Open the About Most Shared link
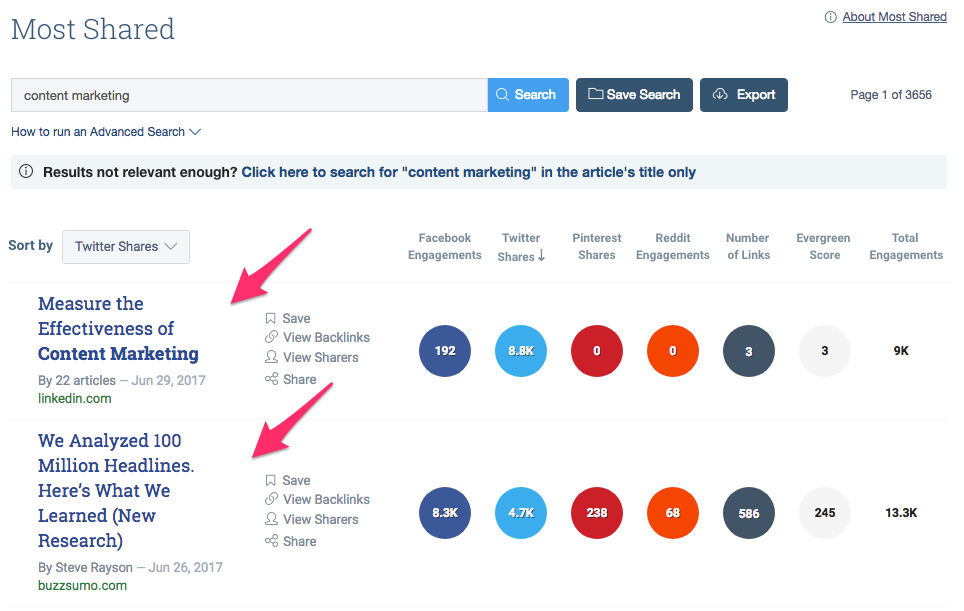Viewport: 964px width, 611px height. (894, 16)
